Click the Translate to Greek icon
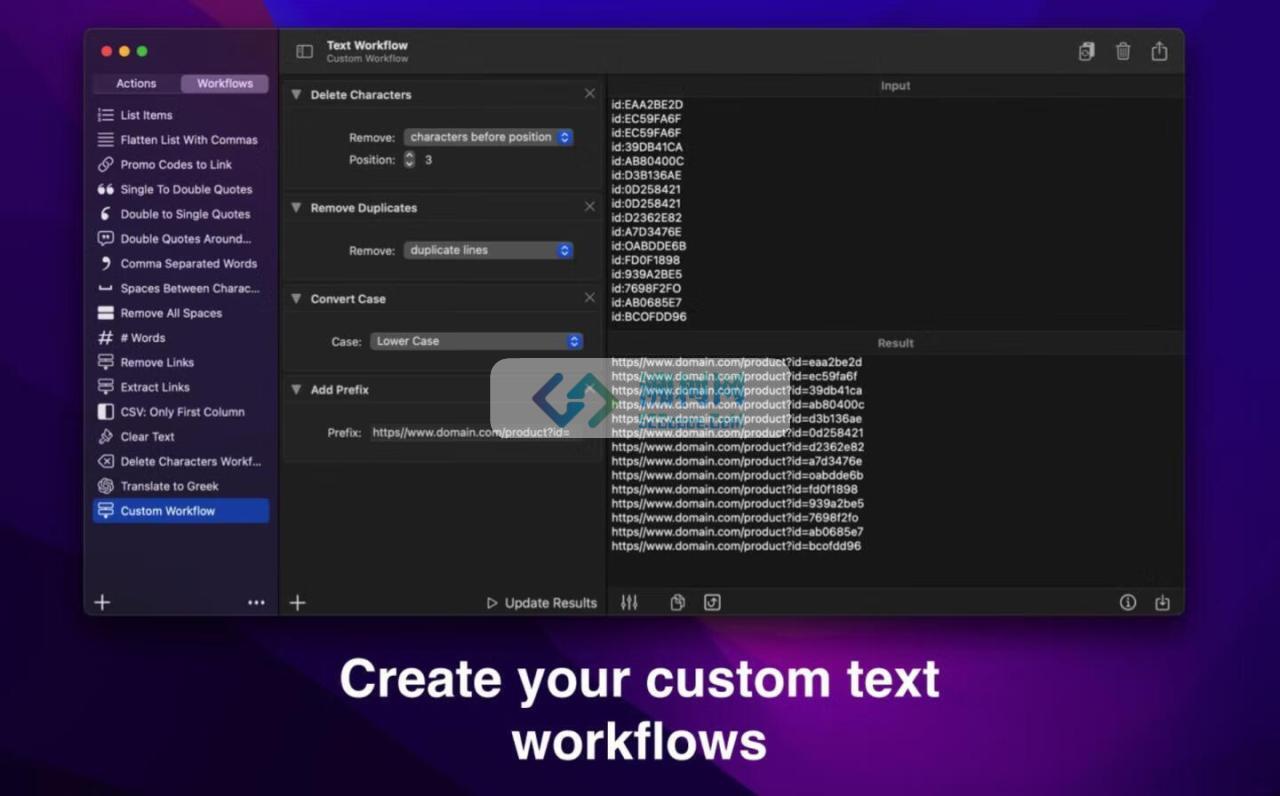The height and width of the screenshot is (796, 1280). [105, 486]
